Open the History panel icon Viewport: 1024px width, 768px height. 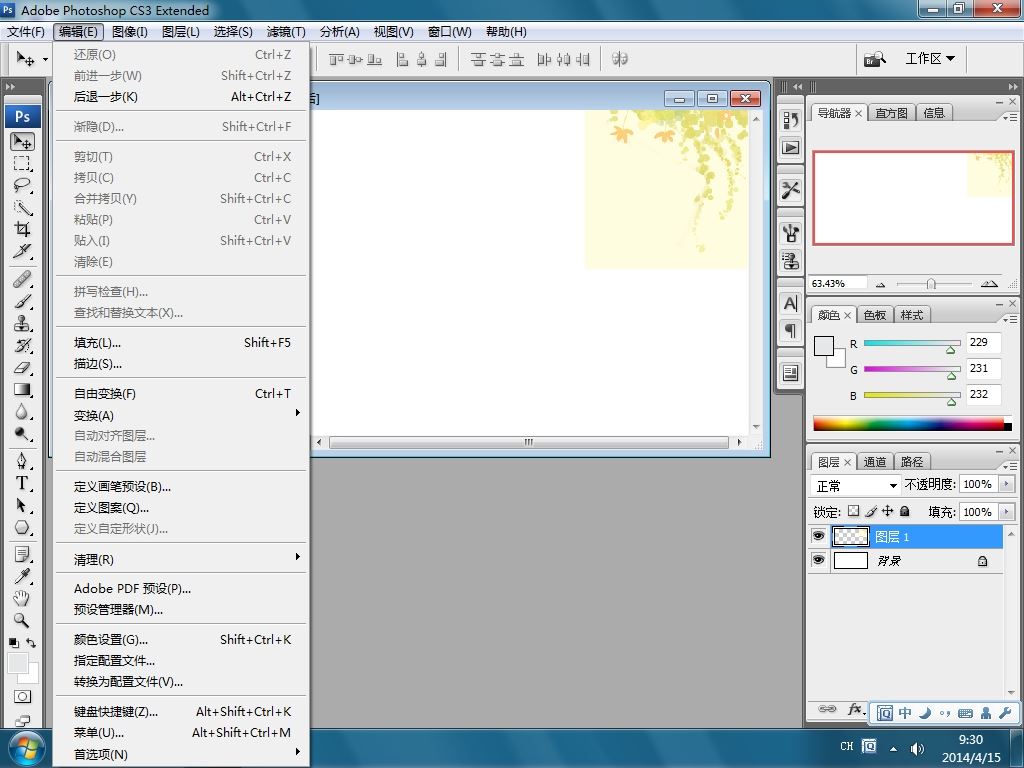[x=790, y=120]
